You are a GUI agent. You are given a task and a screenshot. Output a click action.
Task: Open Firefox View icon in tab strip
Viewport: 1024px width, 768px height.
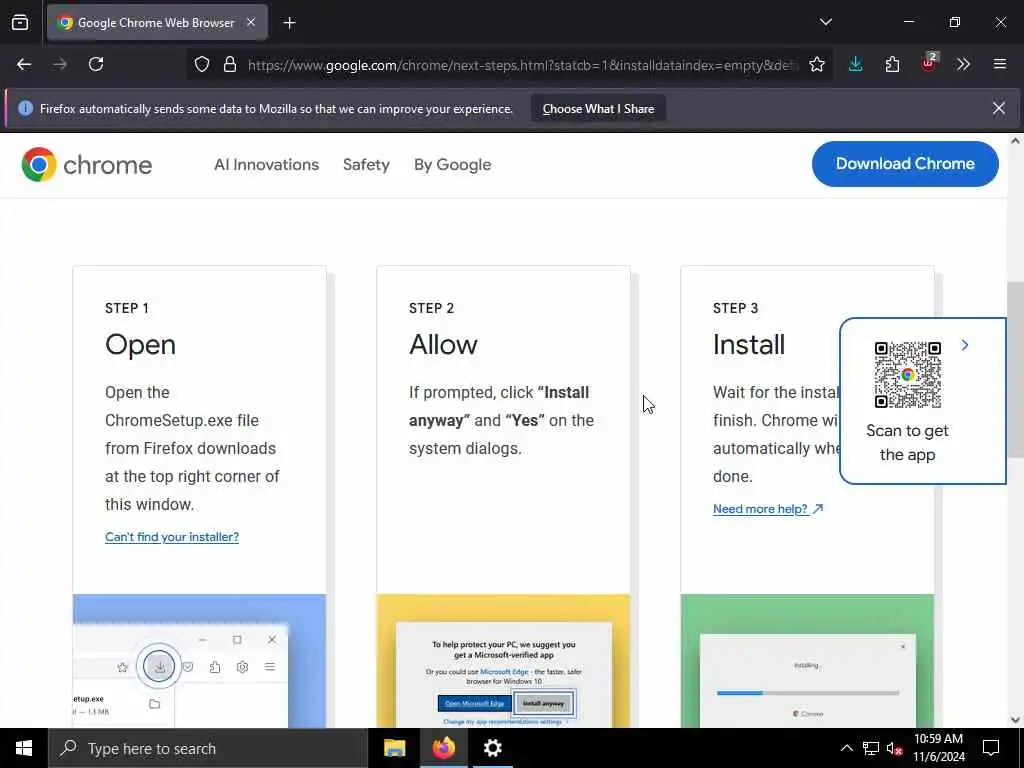[20, 22]
